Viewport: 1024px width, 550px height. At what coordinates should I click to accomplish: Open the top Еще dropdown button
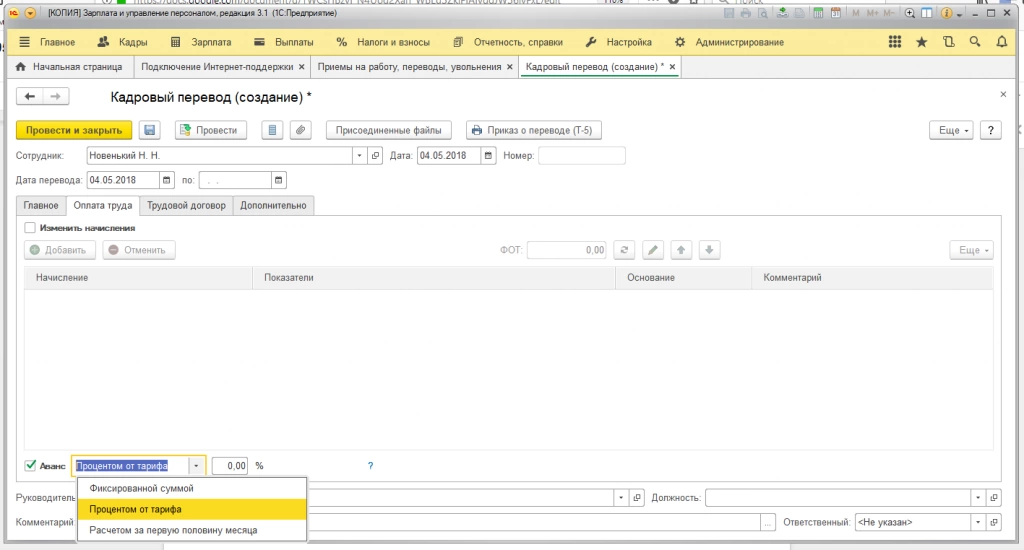tap(952, 130)
